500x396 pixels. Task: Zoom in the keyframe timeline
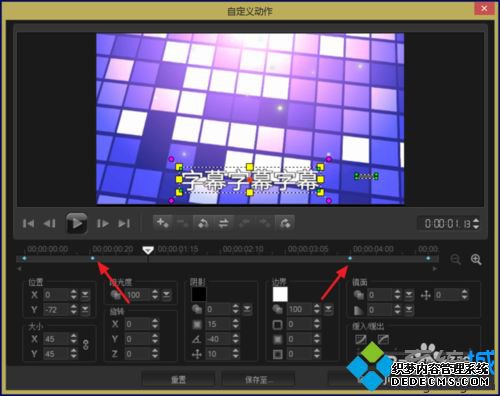[x=476, y=259]
